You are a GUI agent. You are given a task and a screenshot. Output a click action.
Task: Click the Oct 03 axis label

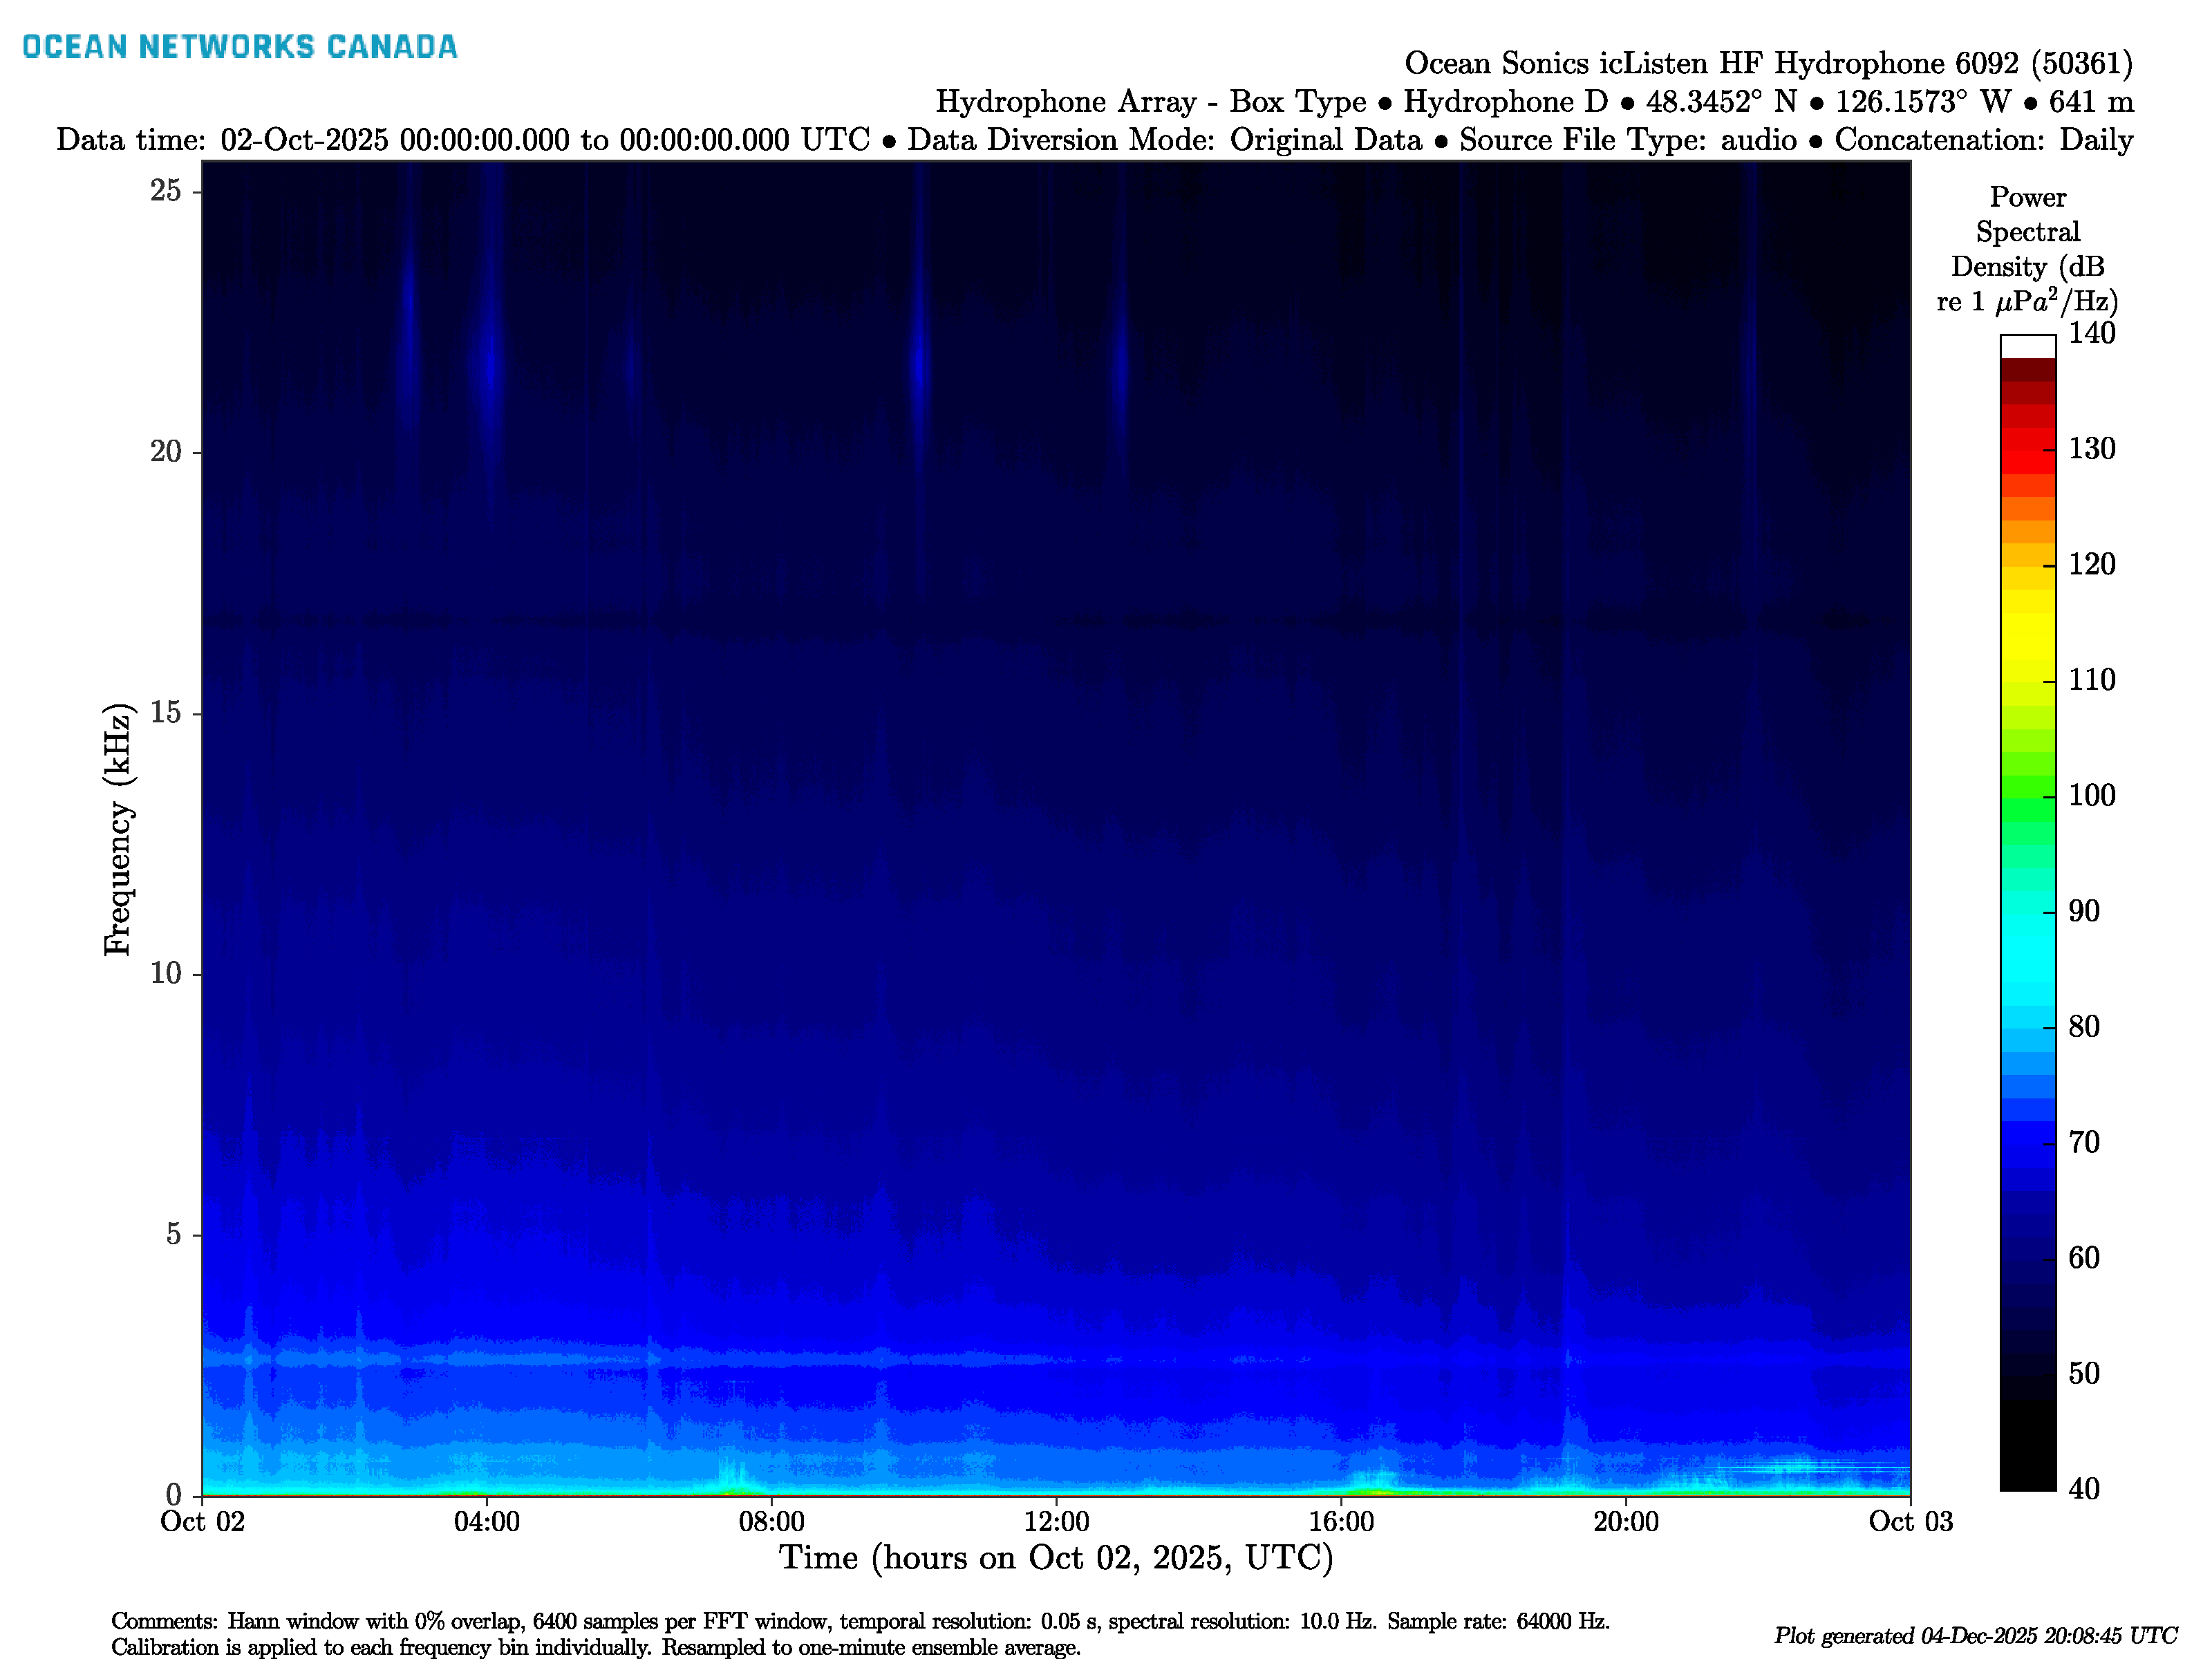(1910, 1522)
